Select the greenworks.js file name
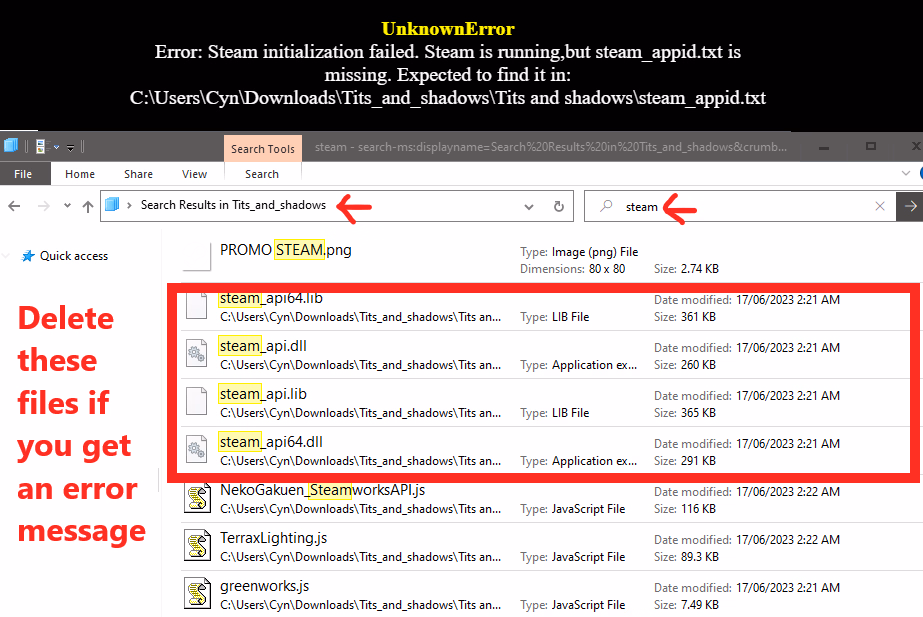 point(264,586)
